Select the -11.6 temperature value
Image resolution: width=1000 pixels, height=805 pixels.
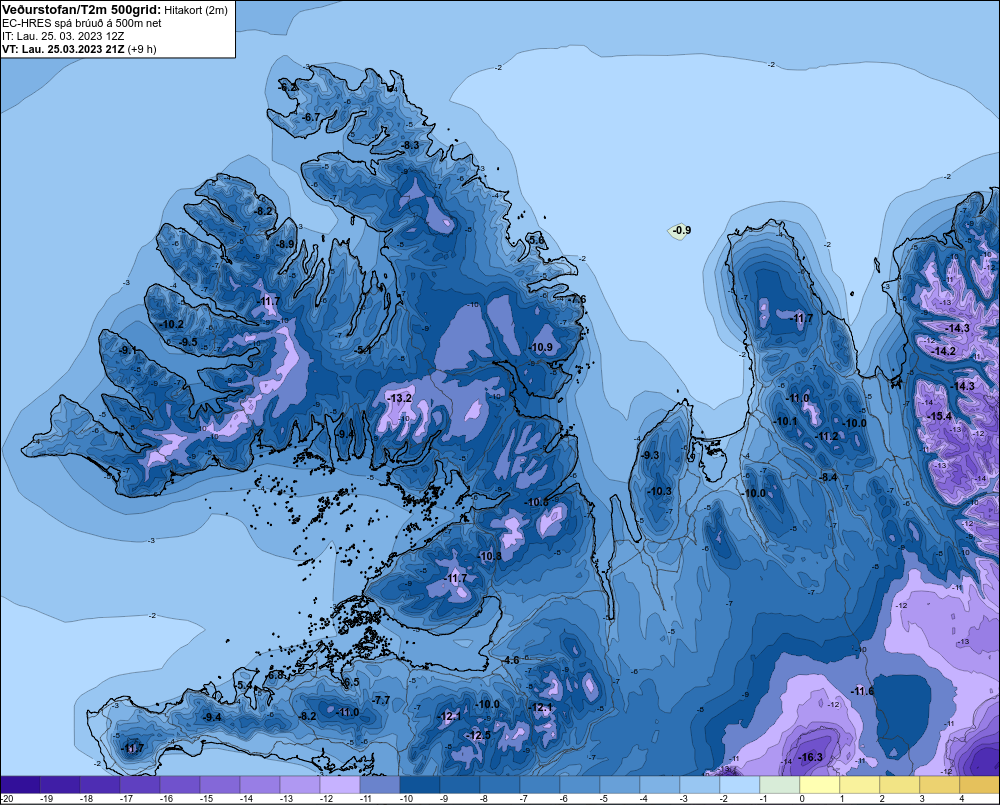863,691
